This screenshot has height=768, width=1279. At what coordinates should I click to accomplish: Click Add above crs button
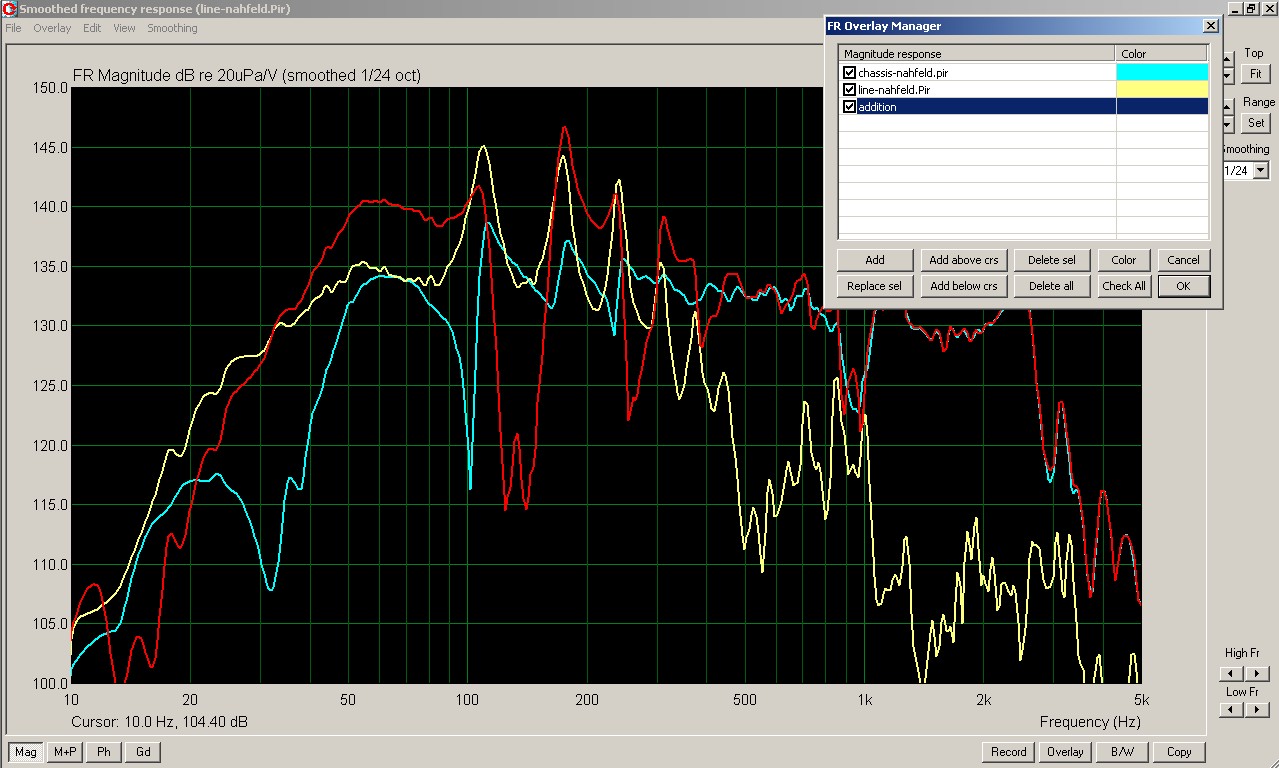[x=963, y=260]
